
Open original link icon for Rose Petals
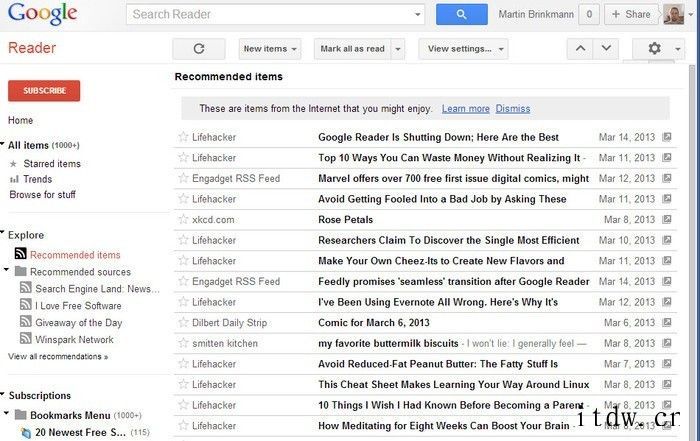(667, 219)
